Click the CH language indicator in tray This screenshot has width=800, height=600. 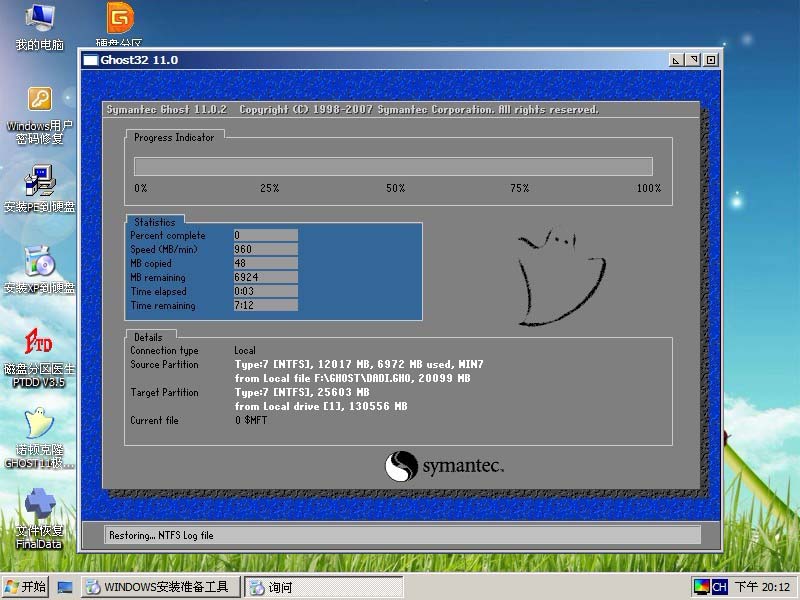click(719, 587)
